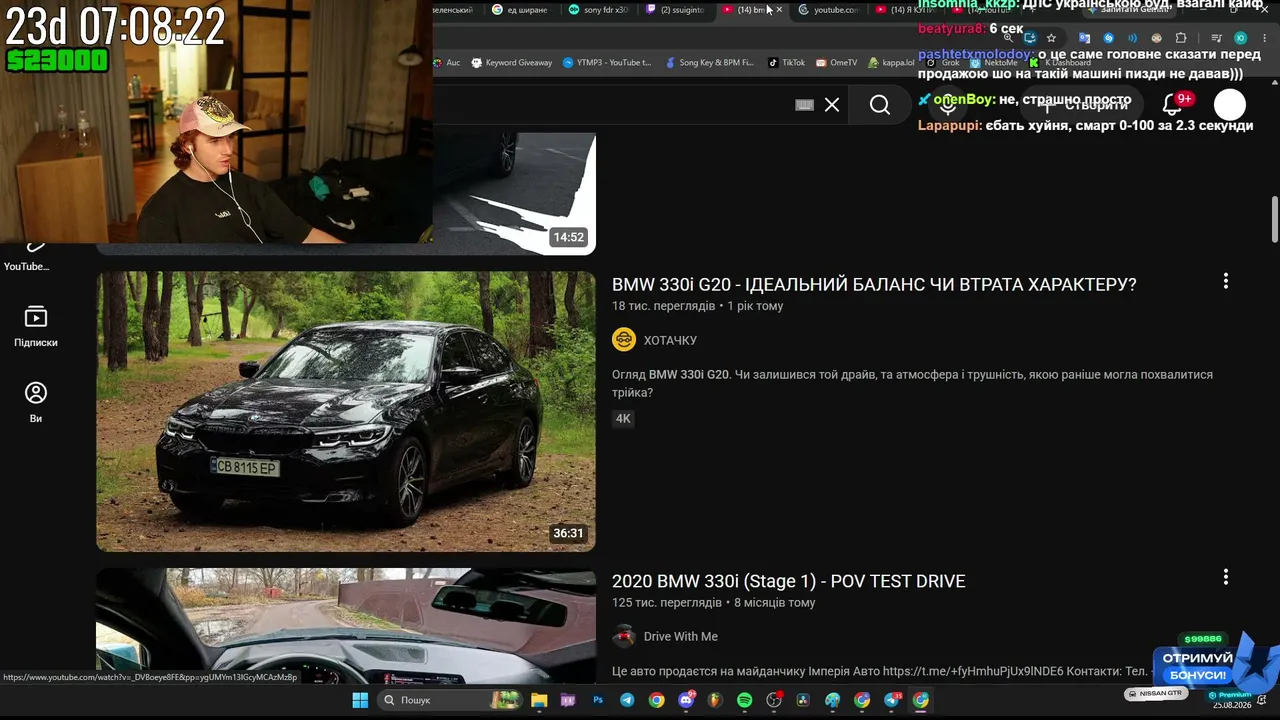This screenshot has width=1280, height=720.
Task: Open the kappa.lol bookmark
Action: 891,62
